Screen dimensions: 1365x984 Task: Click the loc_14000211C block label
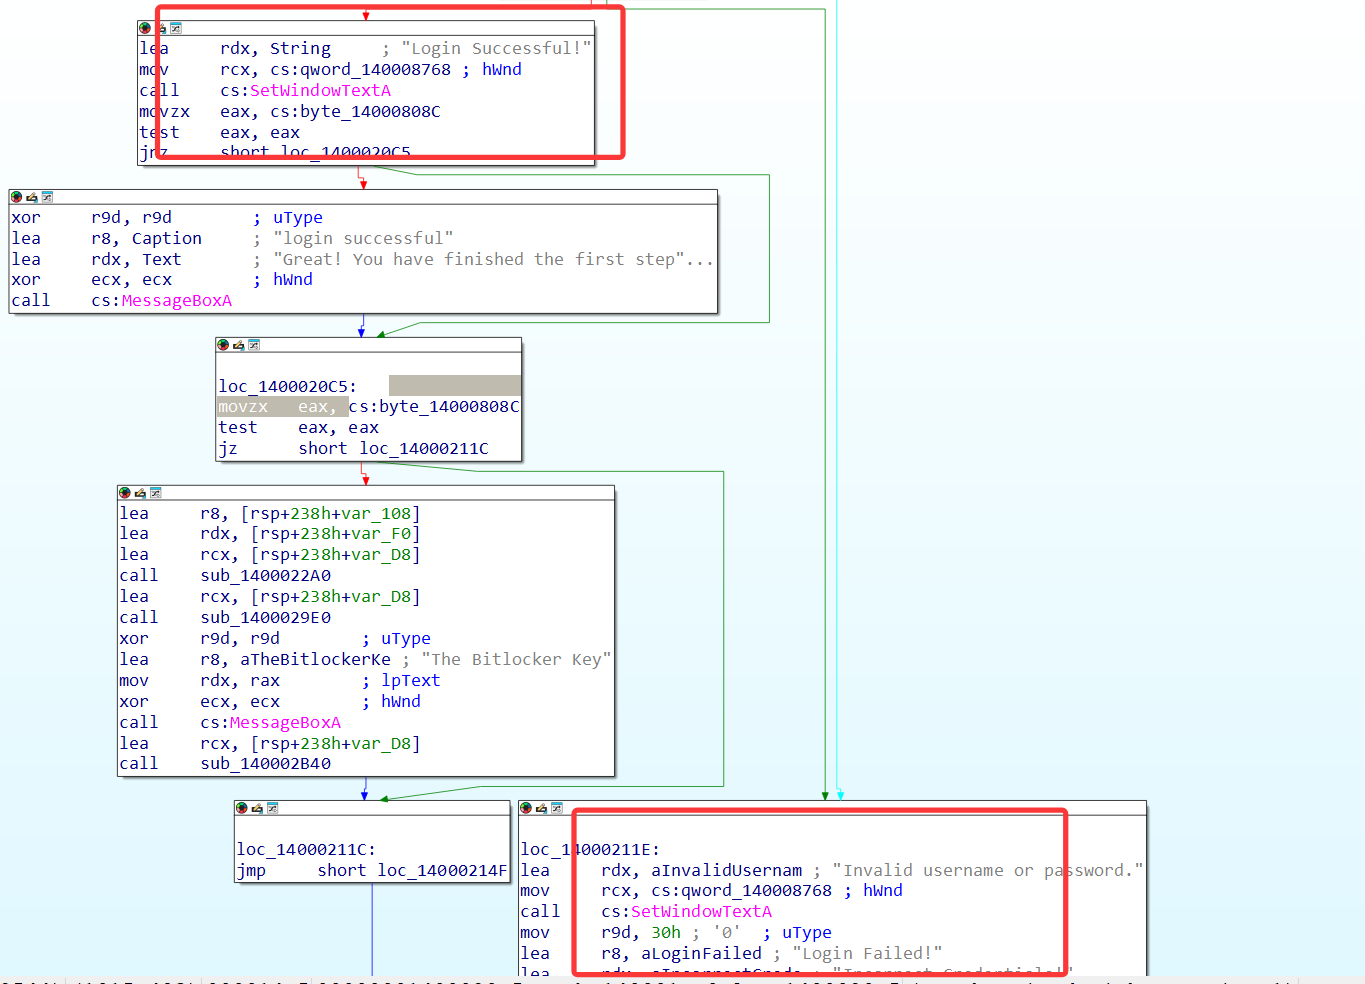coord(306,850)
